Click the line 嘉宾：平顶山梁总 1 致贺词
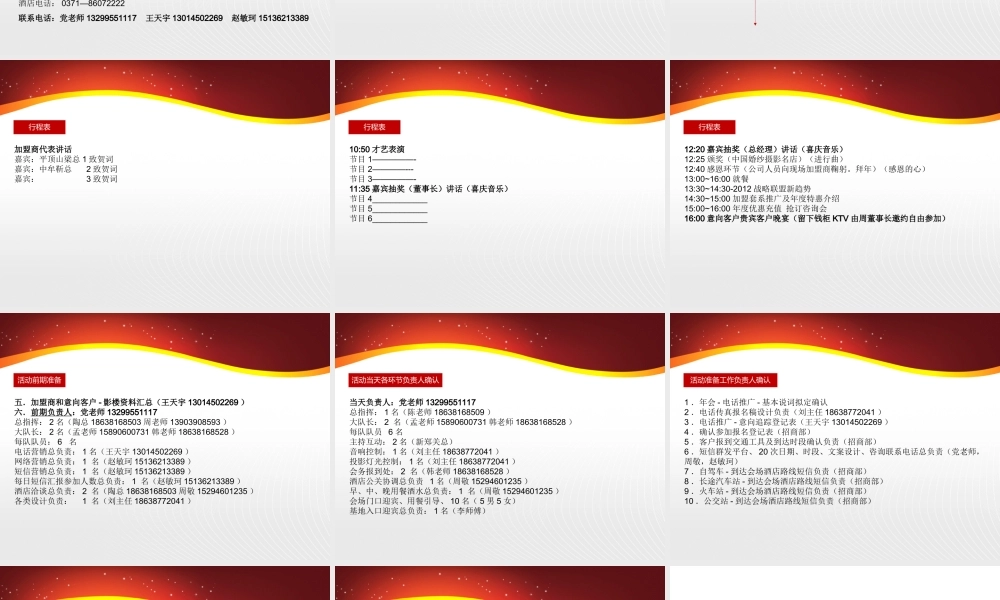The height and width of the screenshot is (600, 1000). click(64, 159)
